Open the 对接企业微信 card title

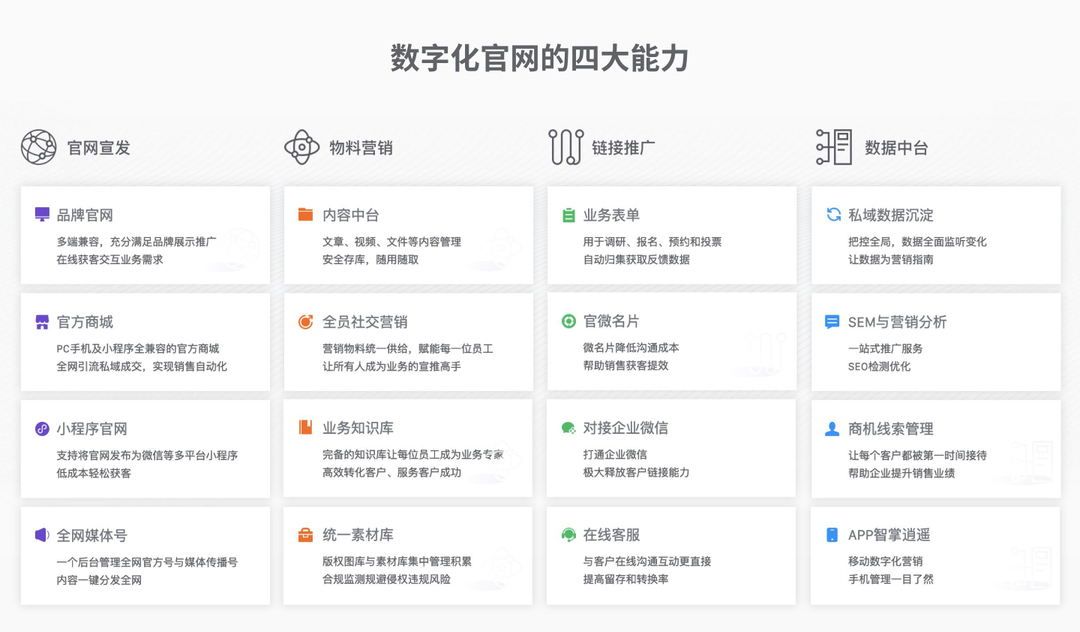[x=625, y=428]
